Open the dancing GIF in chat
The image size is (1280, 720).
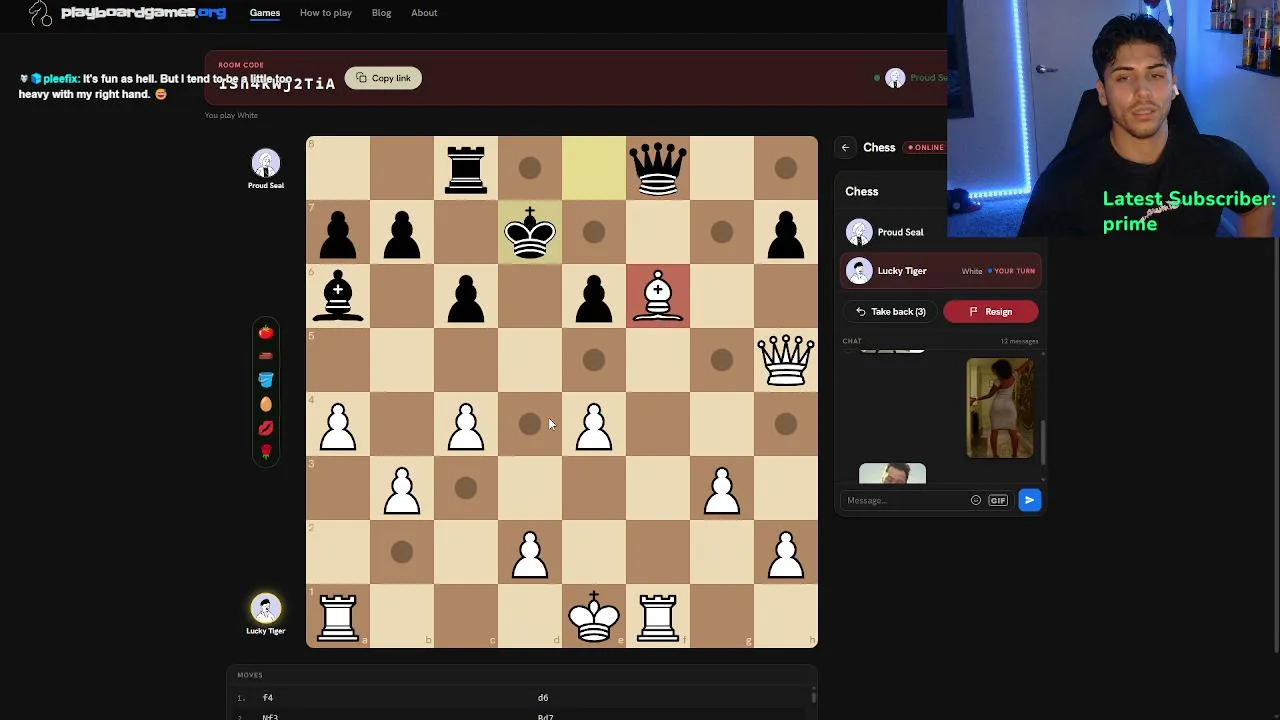click(1000, 408)
